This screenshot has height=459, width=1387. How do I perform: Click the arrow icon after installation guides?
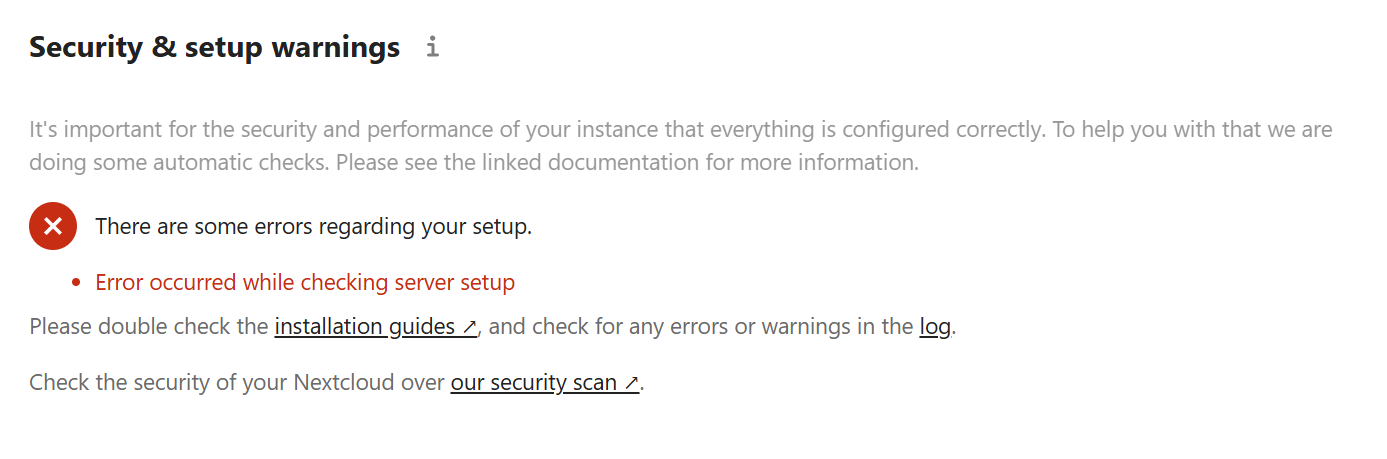(470, 327)
